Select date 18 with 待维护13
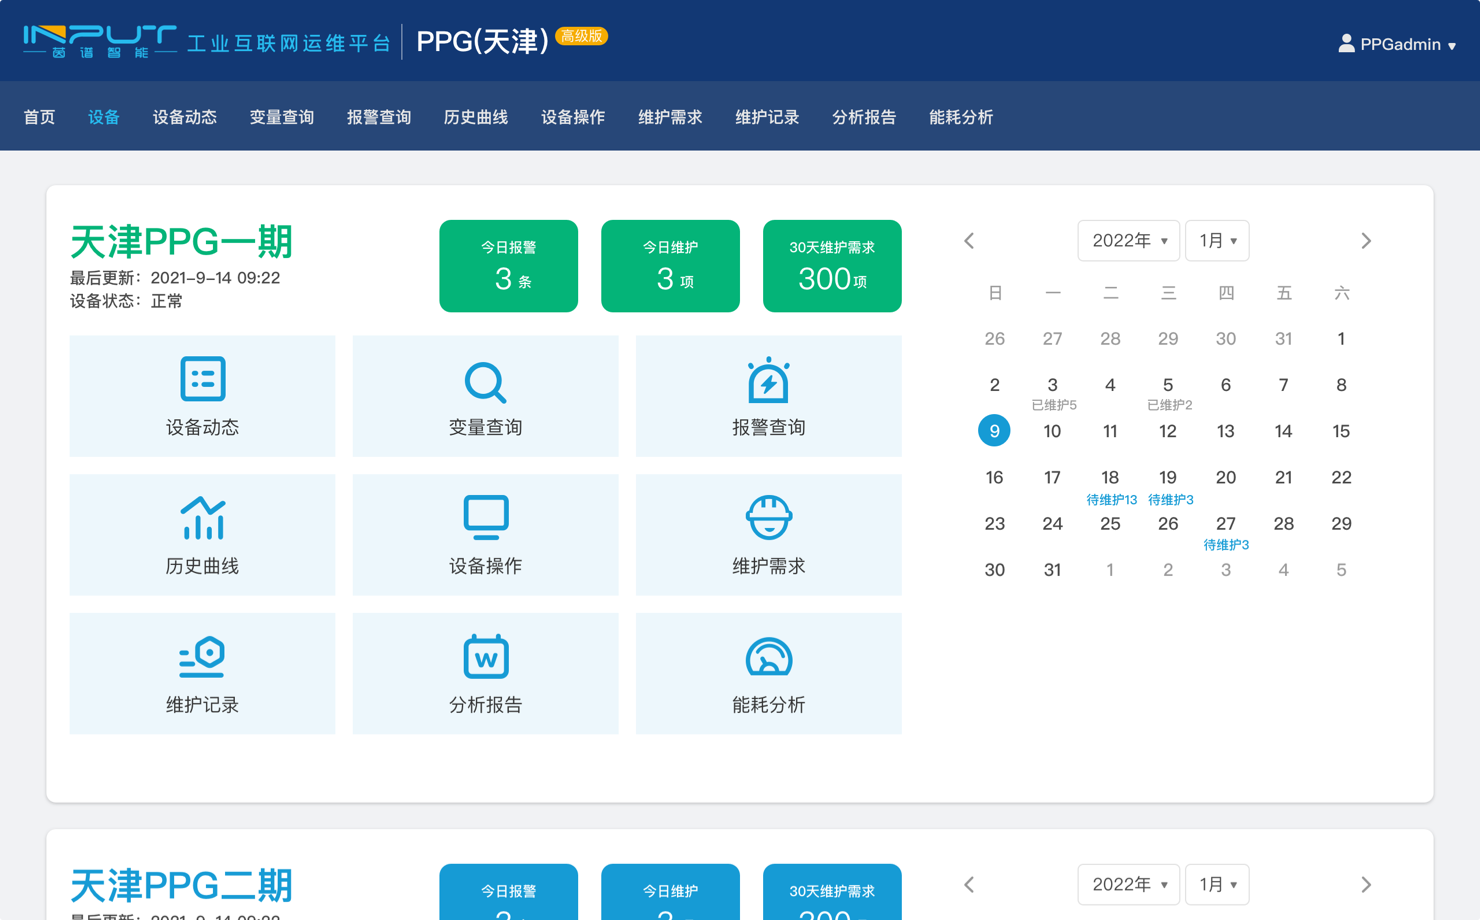This screenshot has height=920, width=1480. [1110, 478]
